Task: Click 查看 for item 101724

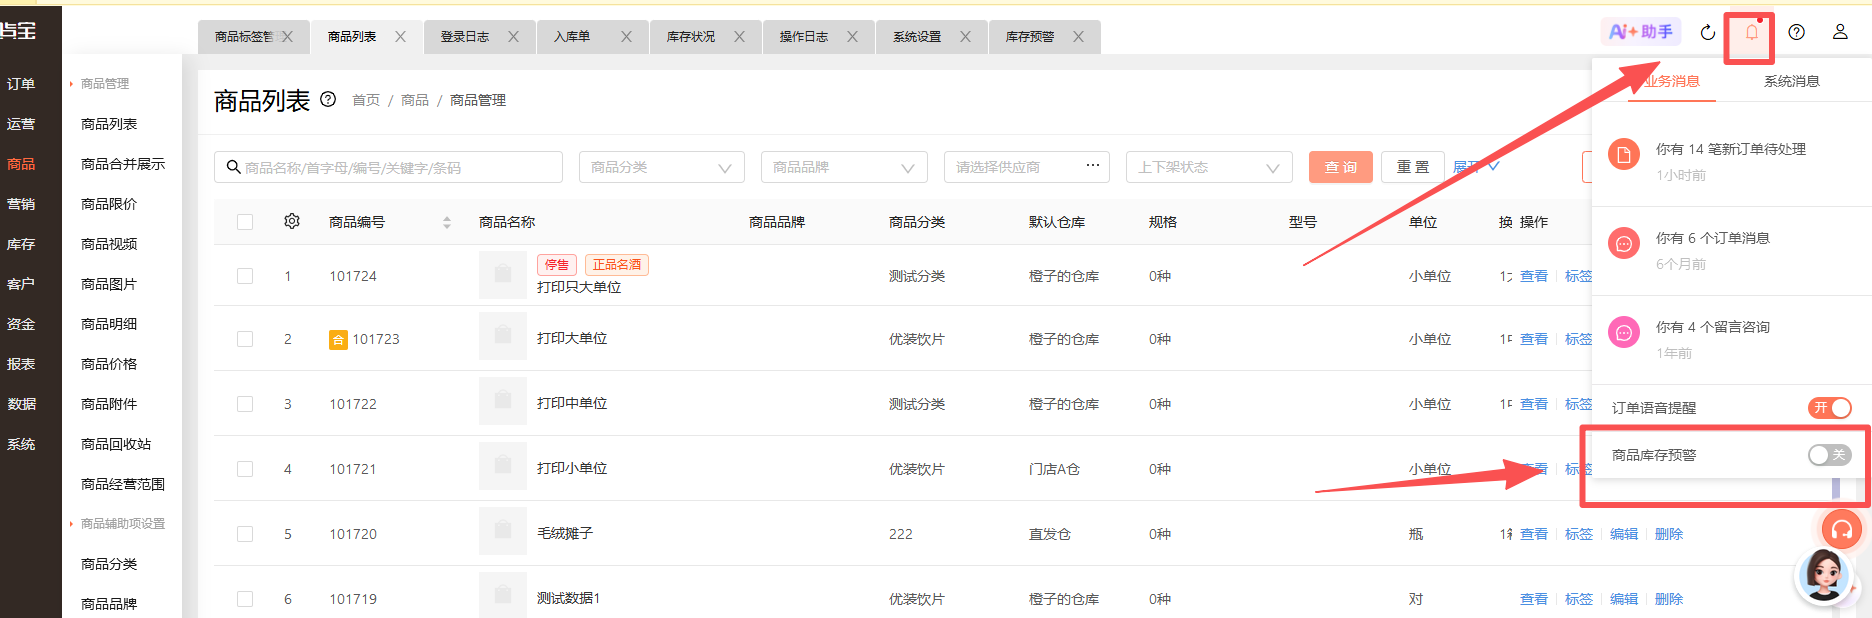Action: (1534, 276)
